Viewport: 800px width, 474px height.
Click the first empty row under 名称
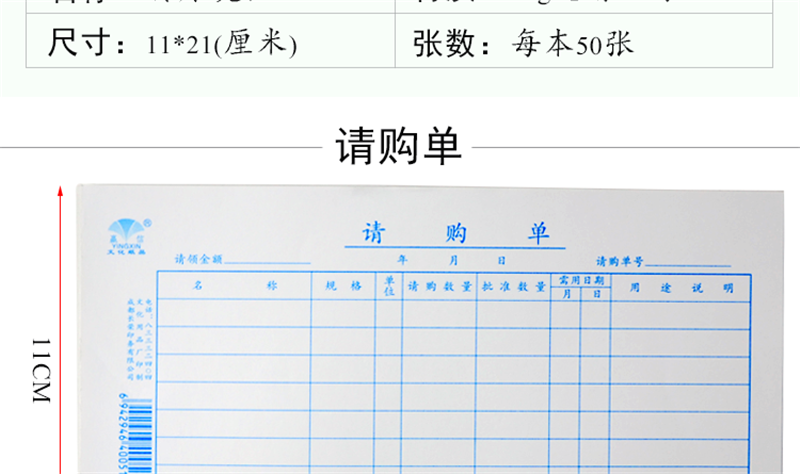pos(235,313)
